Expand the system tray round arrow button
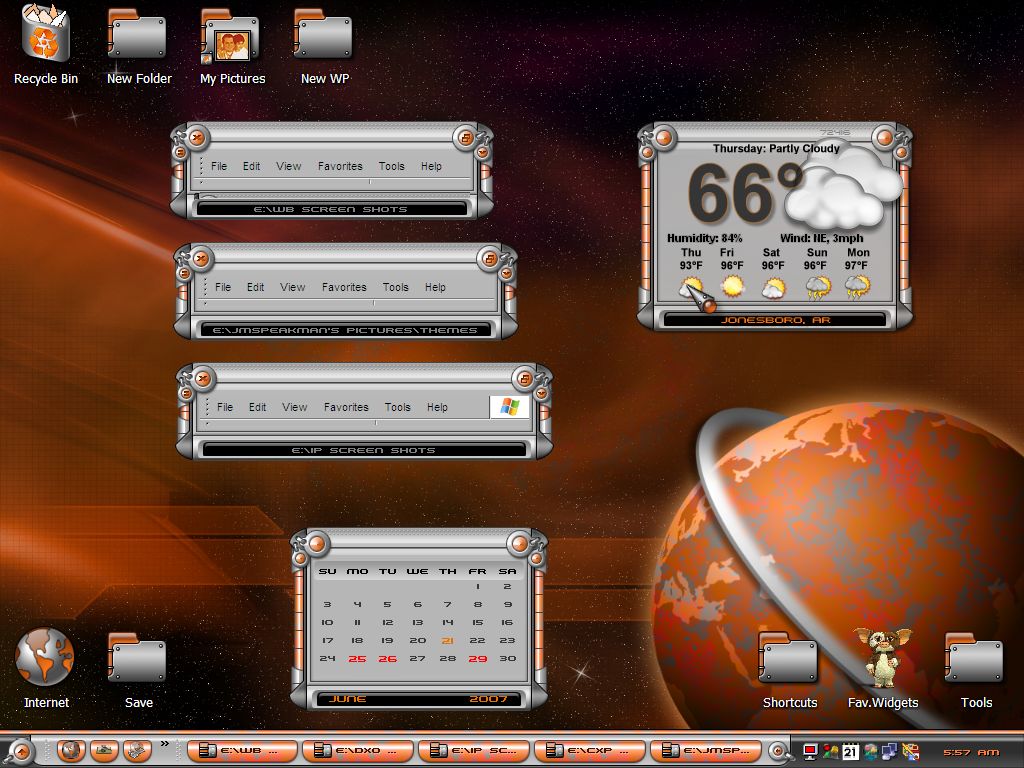This screenshot has height=768, width=1024. coord(777,751)
